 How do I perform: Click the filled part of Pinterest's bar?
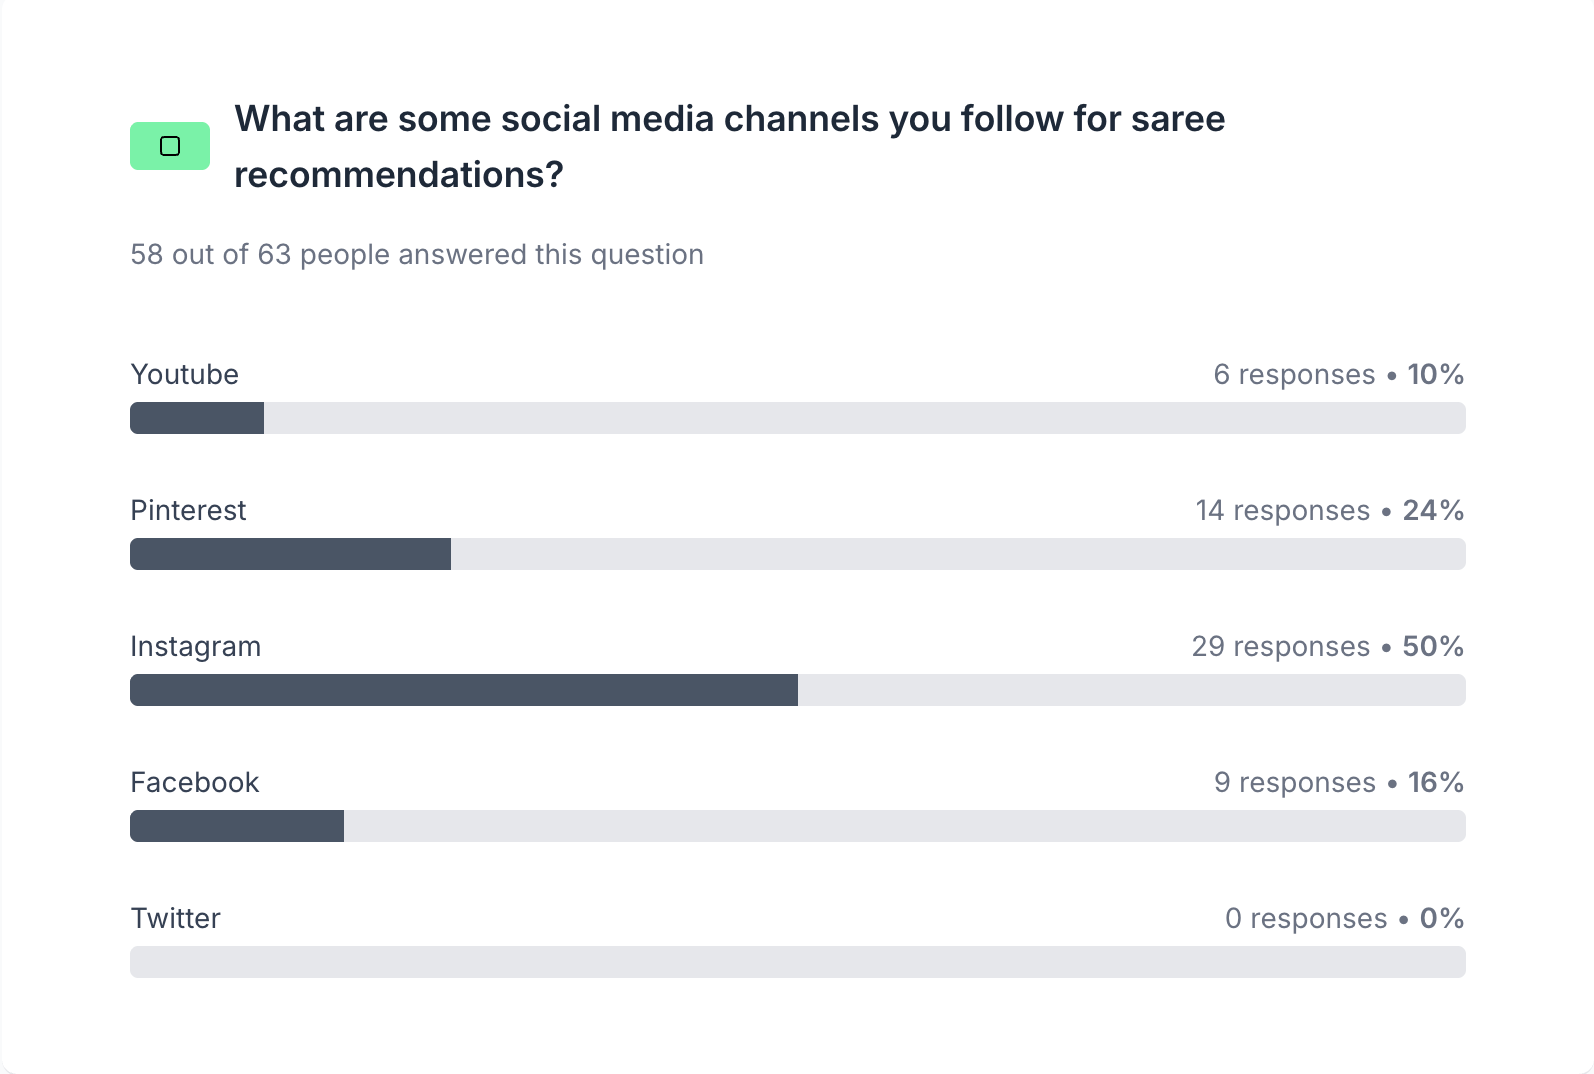(290, 554)
